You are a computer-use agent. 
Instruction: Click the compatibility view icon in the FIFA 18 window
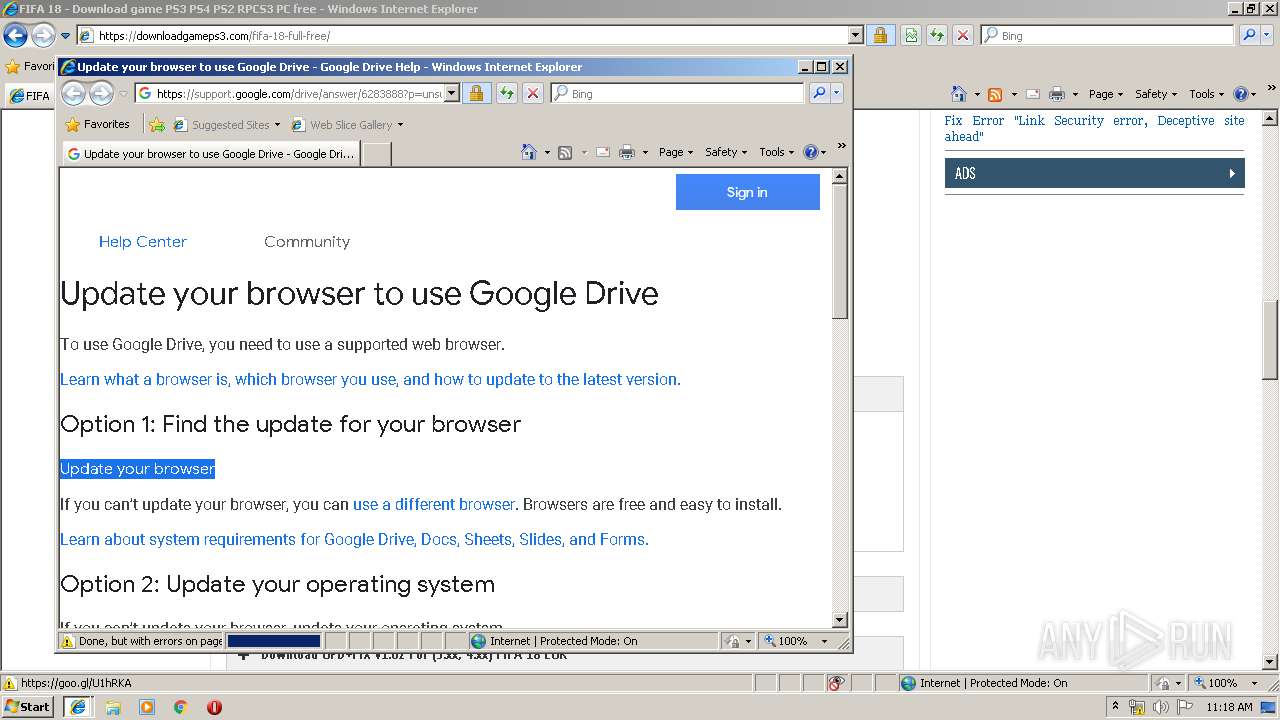pyautogui.click(x=911, y=35)
